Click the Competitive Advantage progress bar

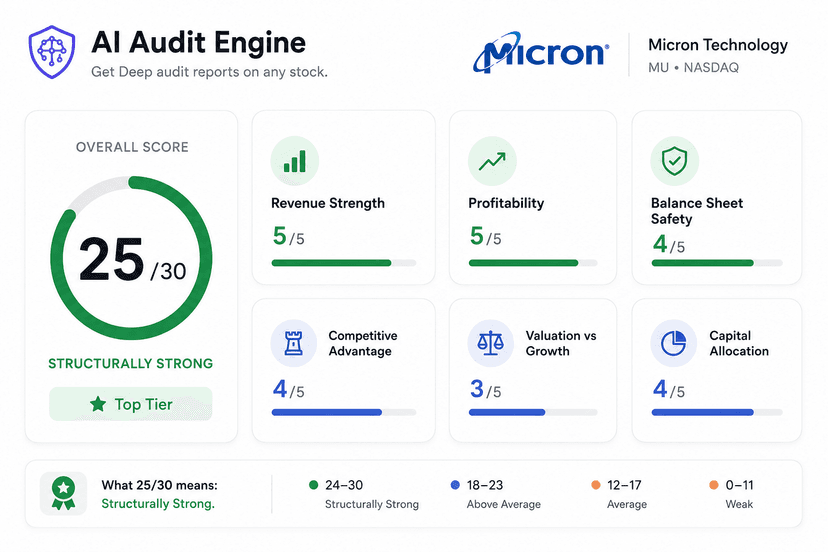344,413
